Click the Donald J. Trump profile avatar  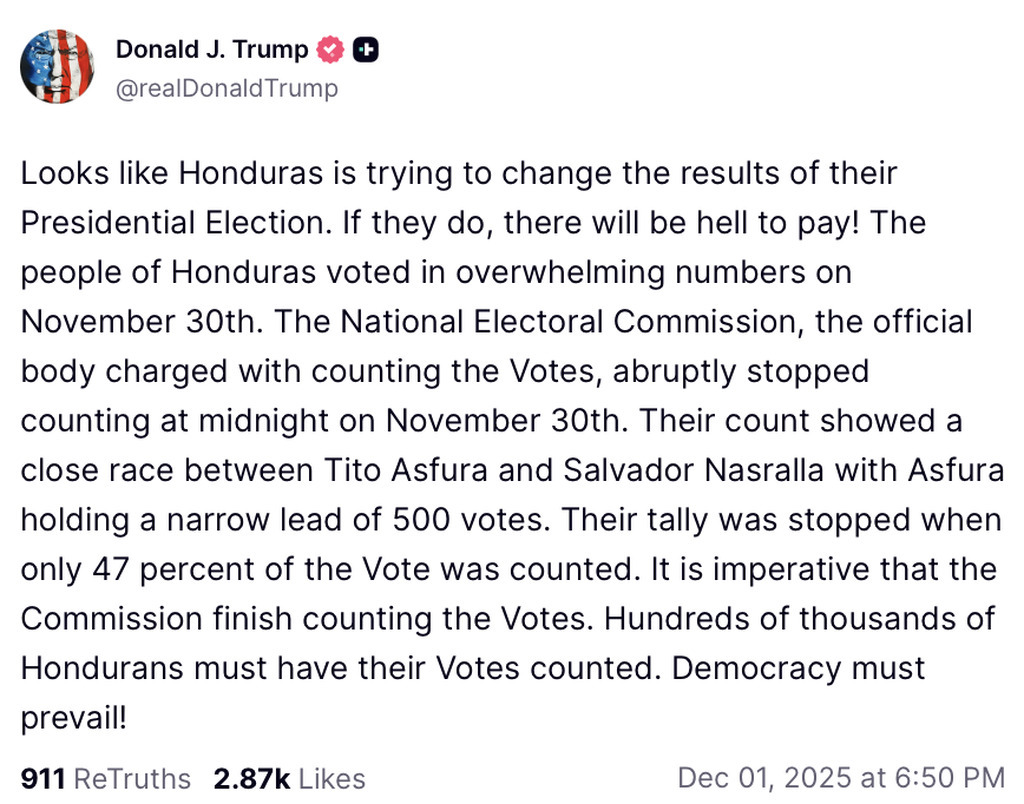point(57,66)
